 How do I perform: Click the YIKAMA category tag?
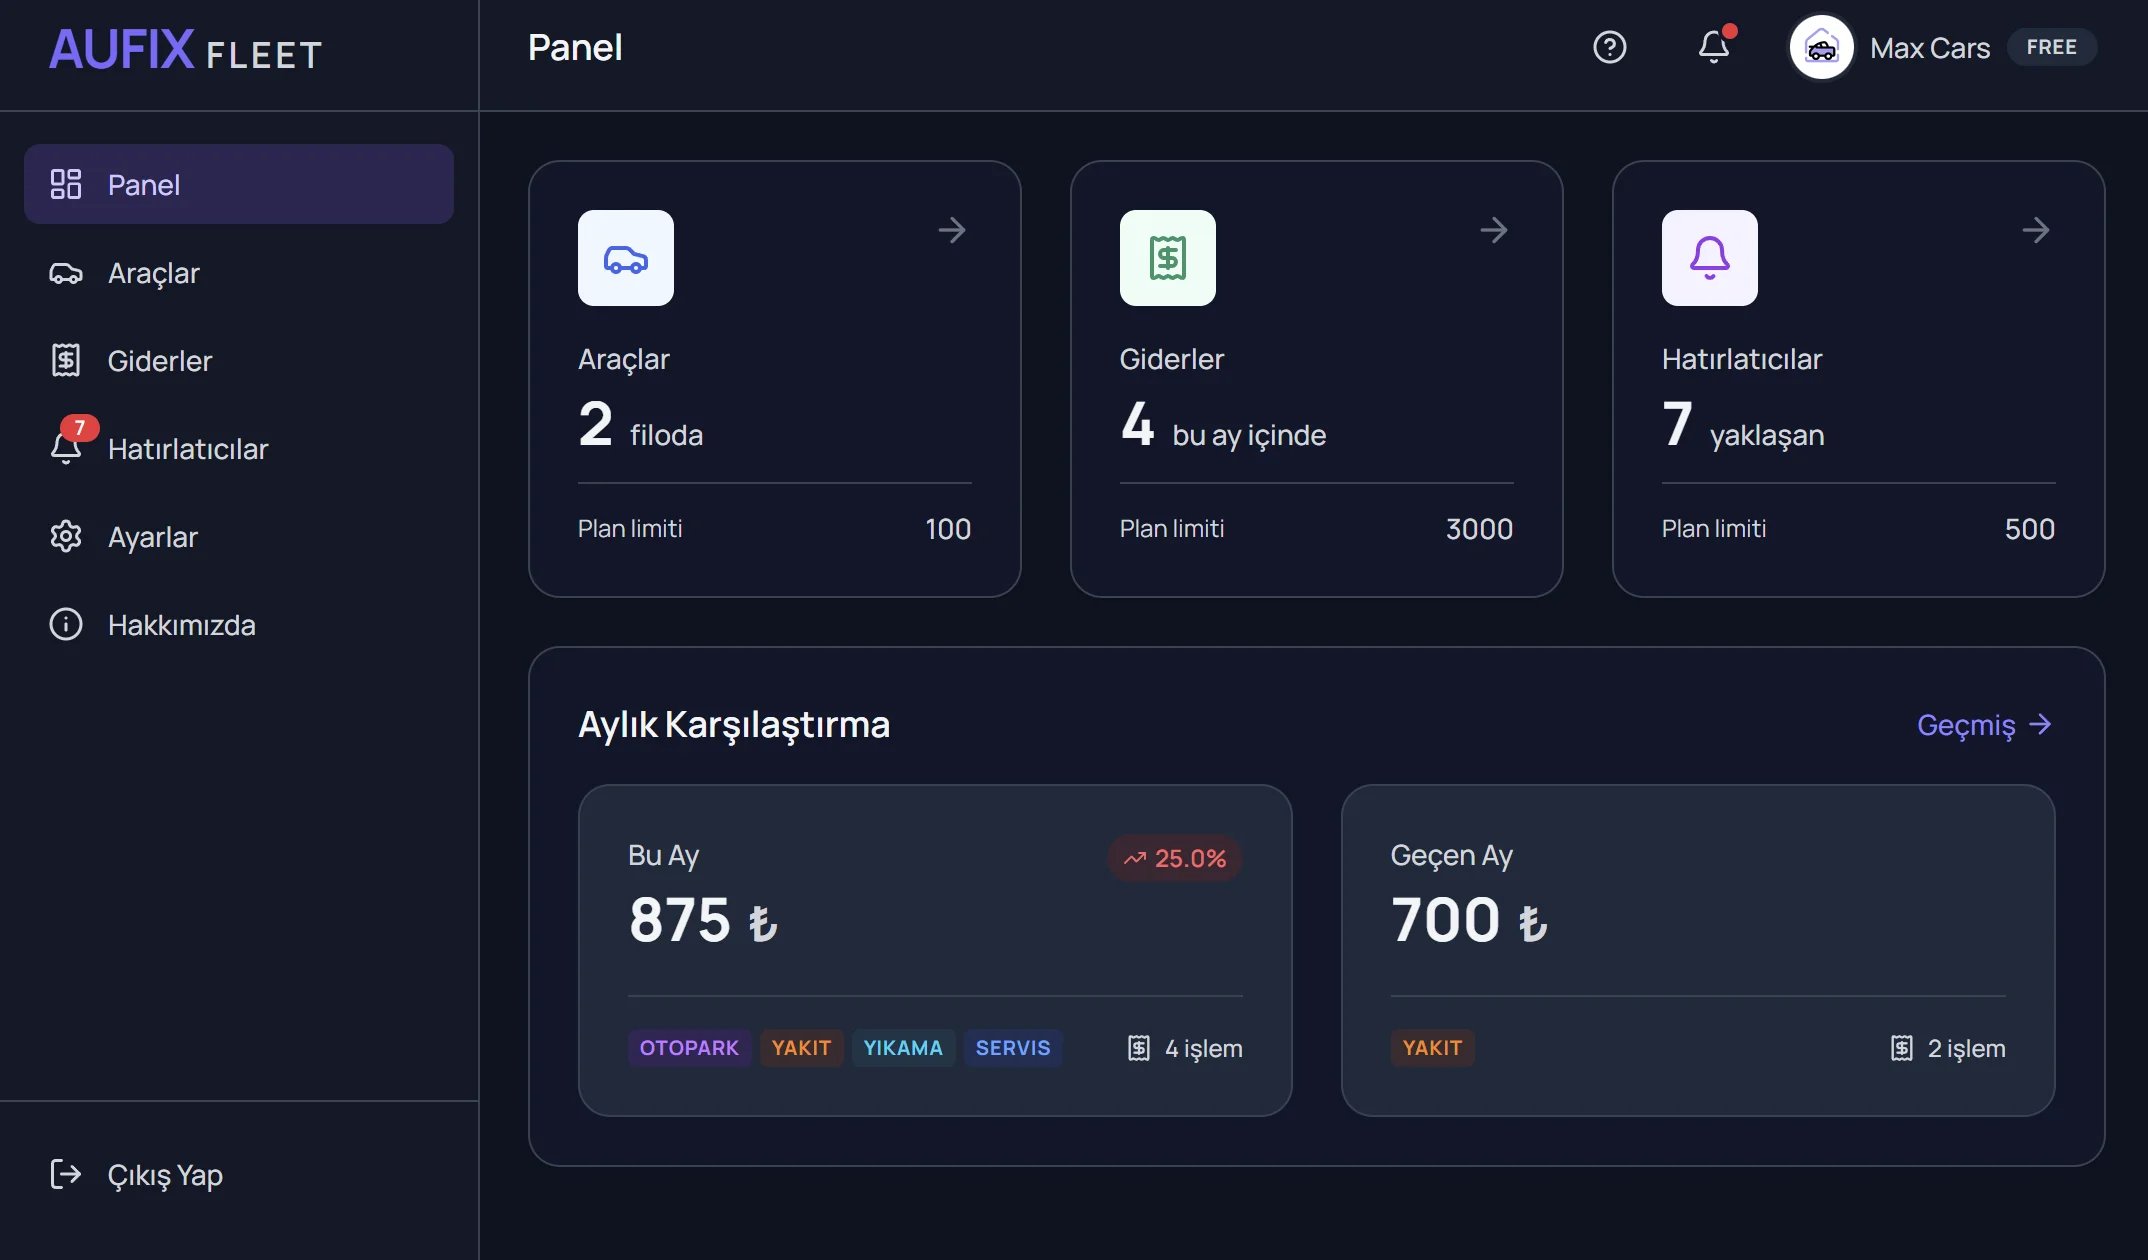click(x=903, y=1048)
